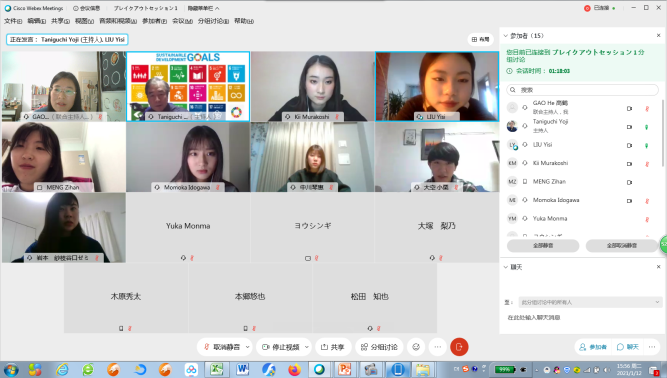Click the 共享 share button
The image size is (667, 378).
[333, 347]
